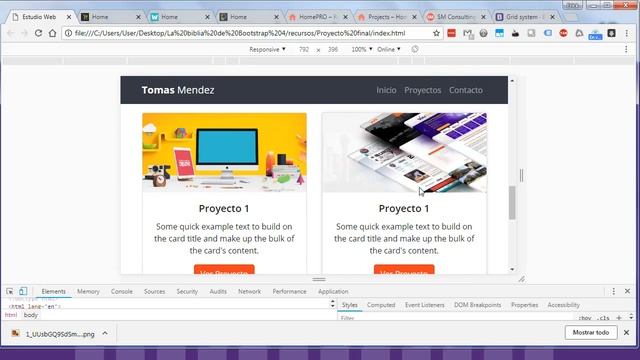Image resolution: width=640 pixels, height=360 pixels.
Task: Open the red extension icon after bookmark star
Action: point(451,33)
